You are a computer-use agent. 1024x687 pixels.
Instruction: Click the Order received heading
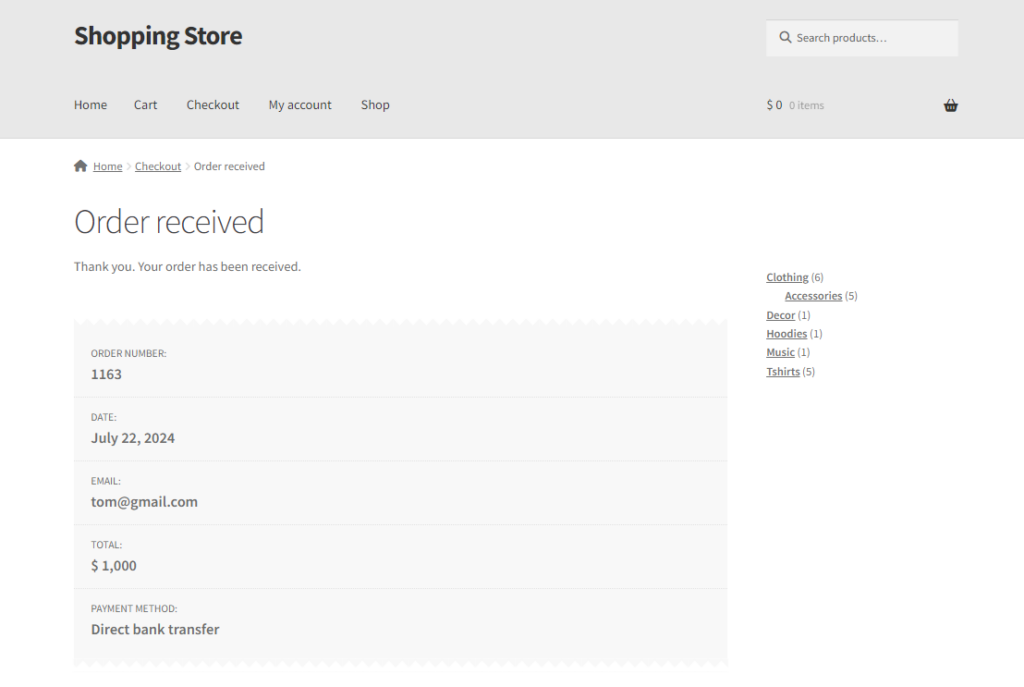click(168, 221)
